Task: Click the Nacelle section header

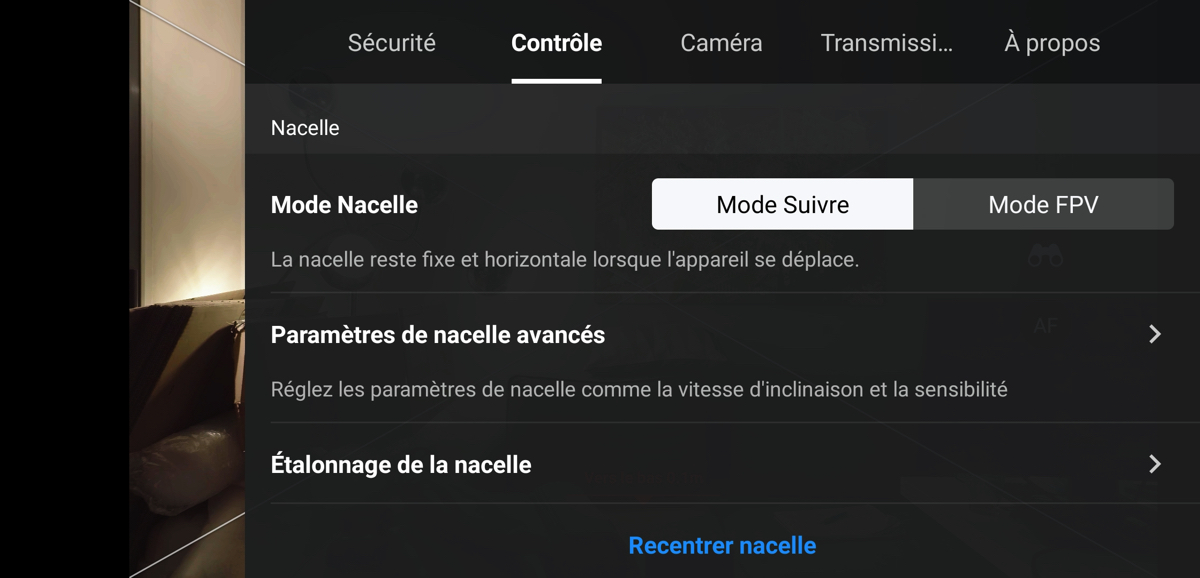Action: [305, 128]
